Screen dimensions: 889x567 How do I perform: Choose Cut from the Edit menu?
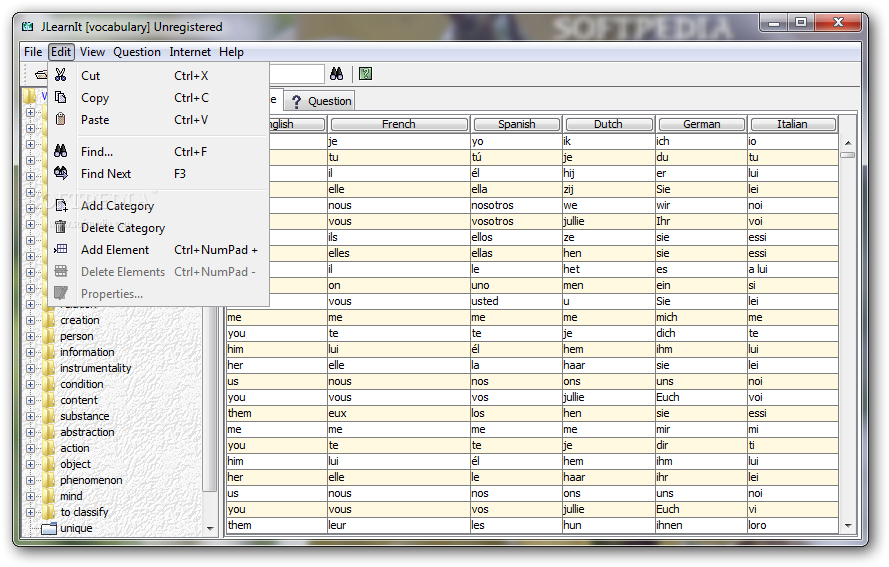[159, 75]
